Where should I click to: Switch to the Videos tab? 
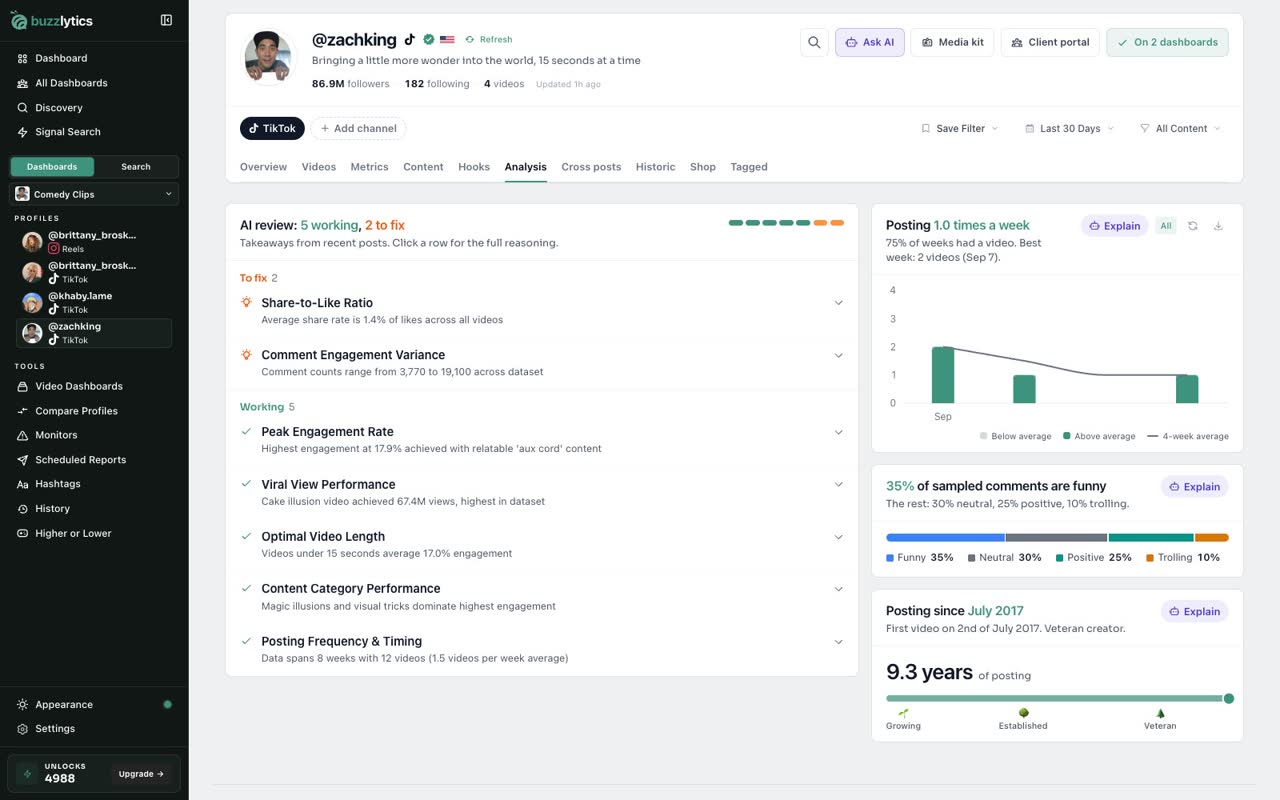tap(319, 167)
